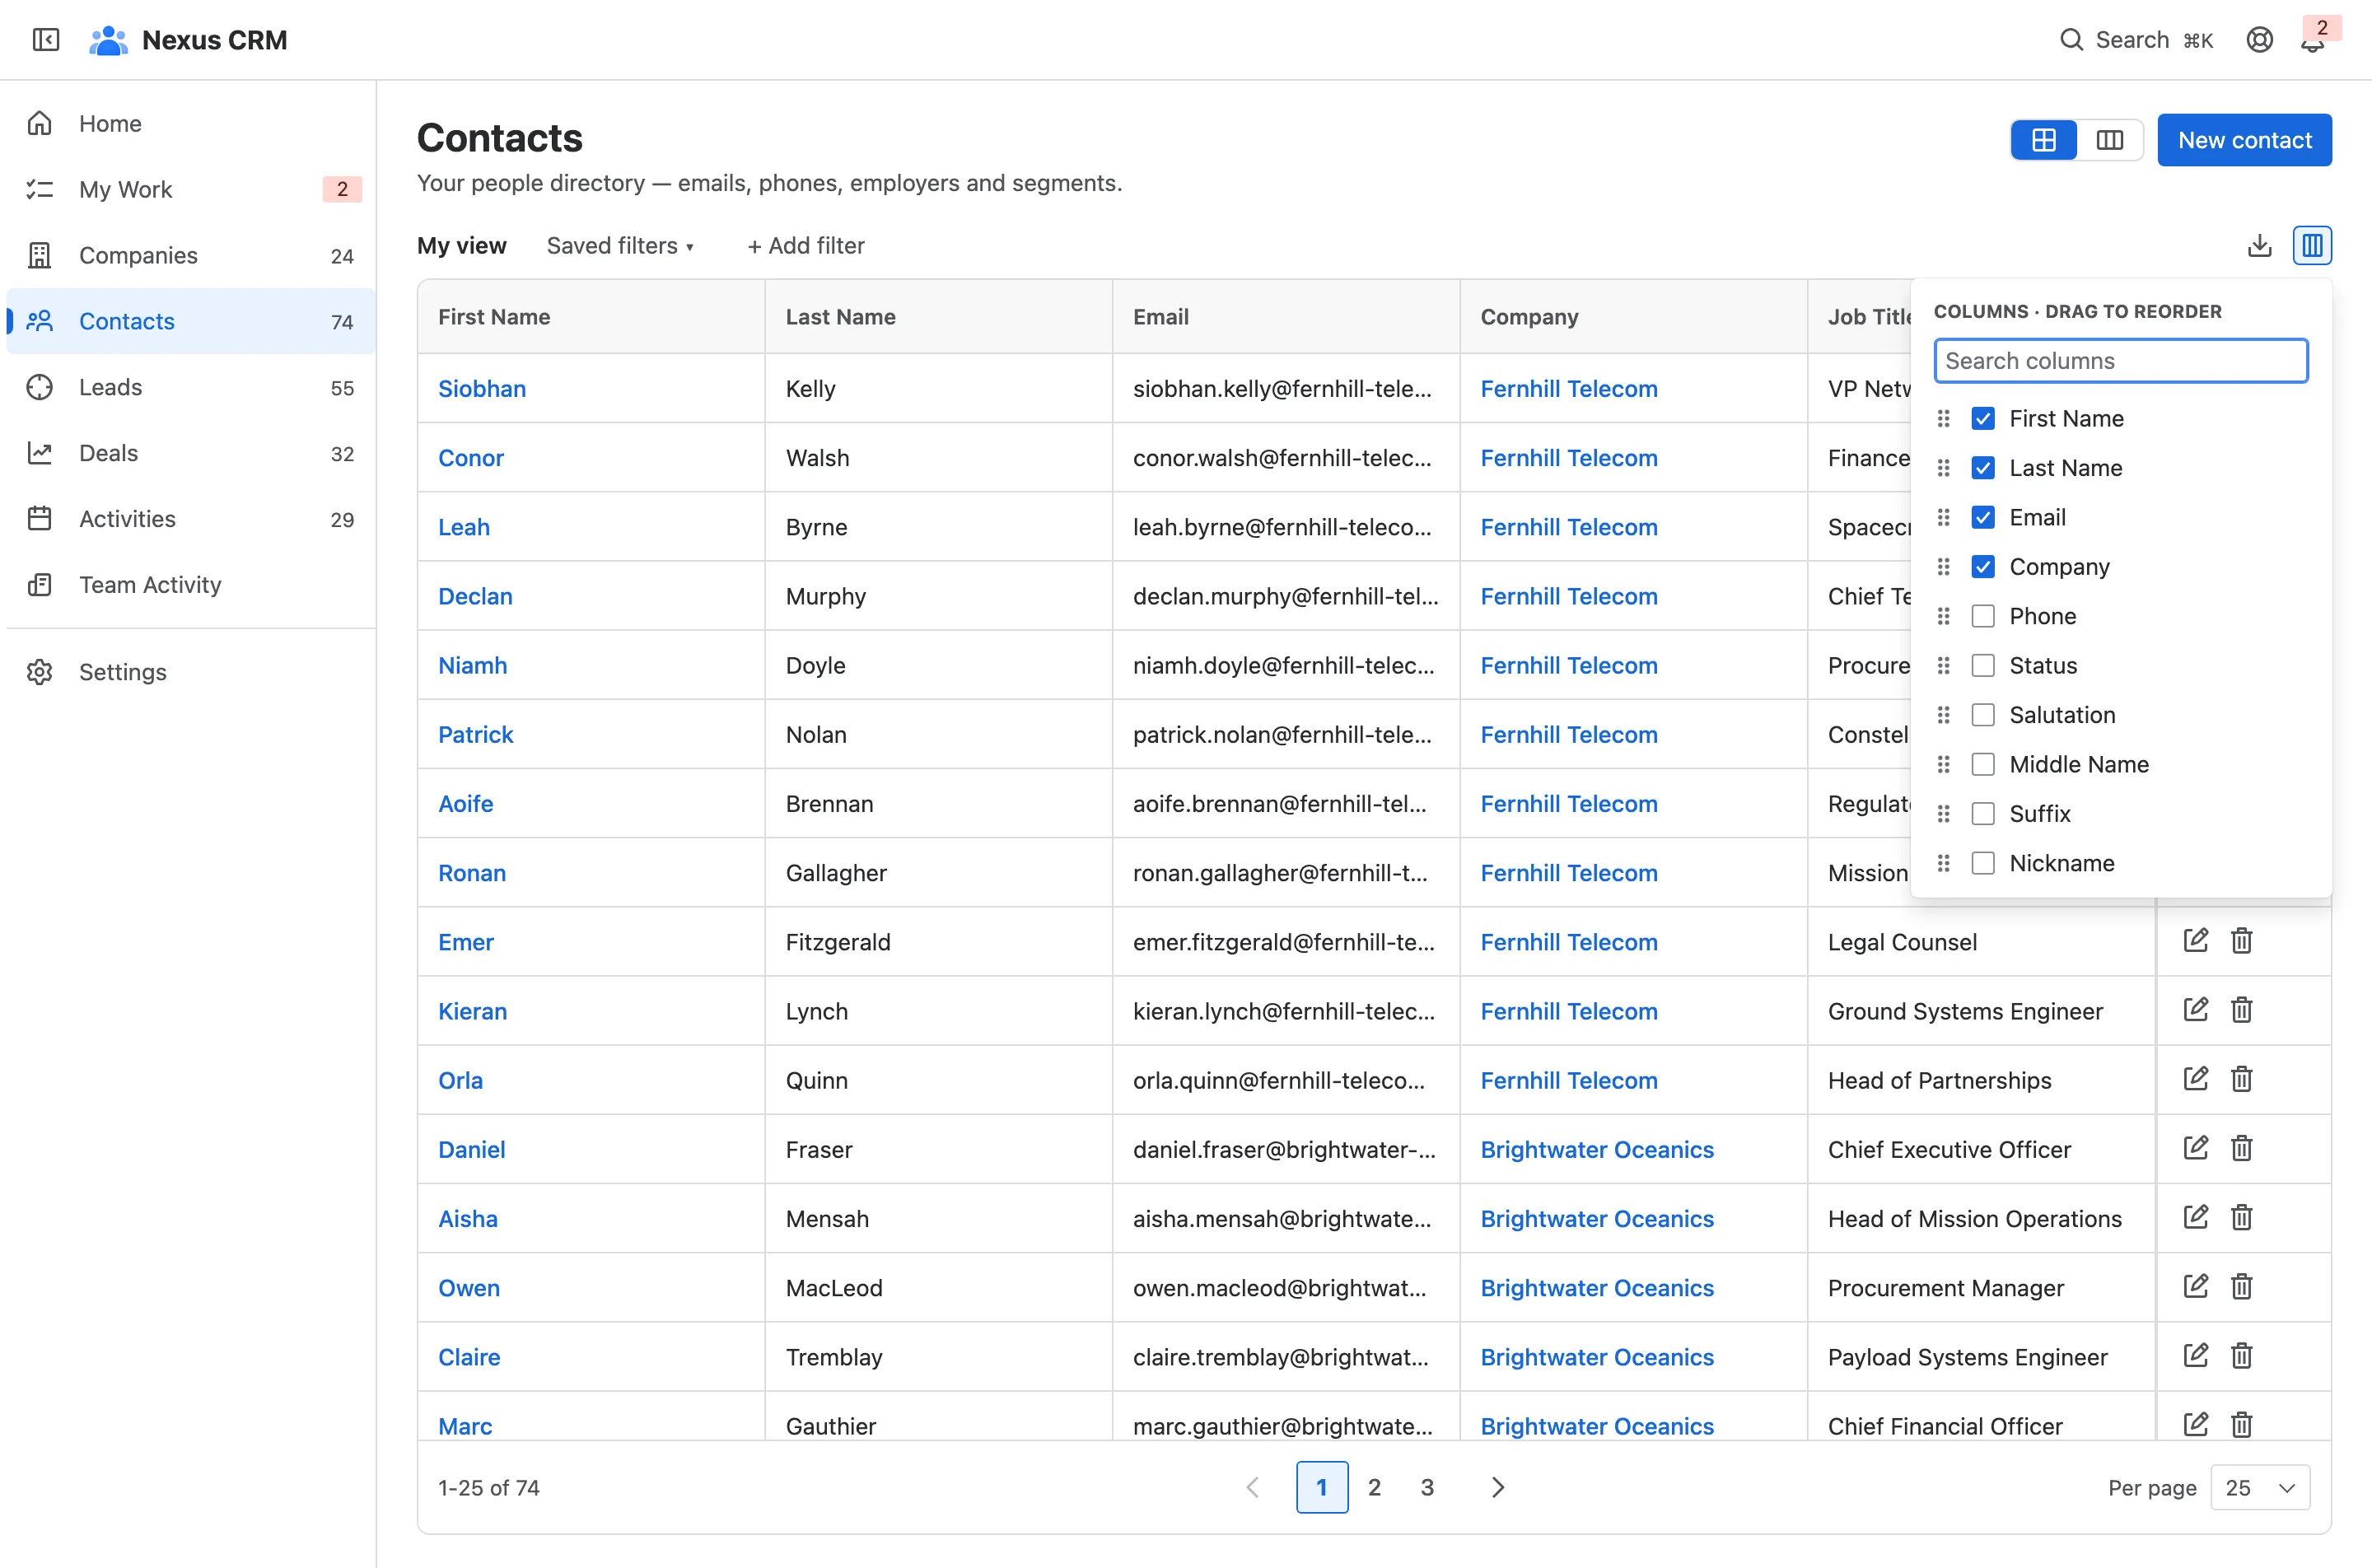The image size is (2372, 1568).
Task: Sort by the Last Name header
Action: click(840, 317)
